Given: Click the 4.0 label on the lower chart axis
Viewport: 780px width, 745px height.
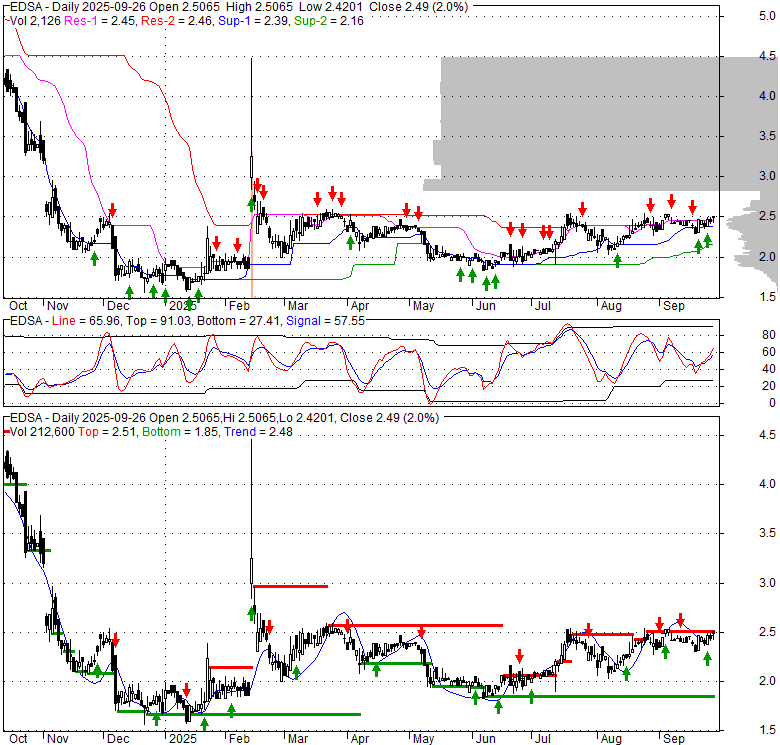Looking at the screenshot, I should pos(767,484).
